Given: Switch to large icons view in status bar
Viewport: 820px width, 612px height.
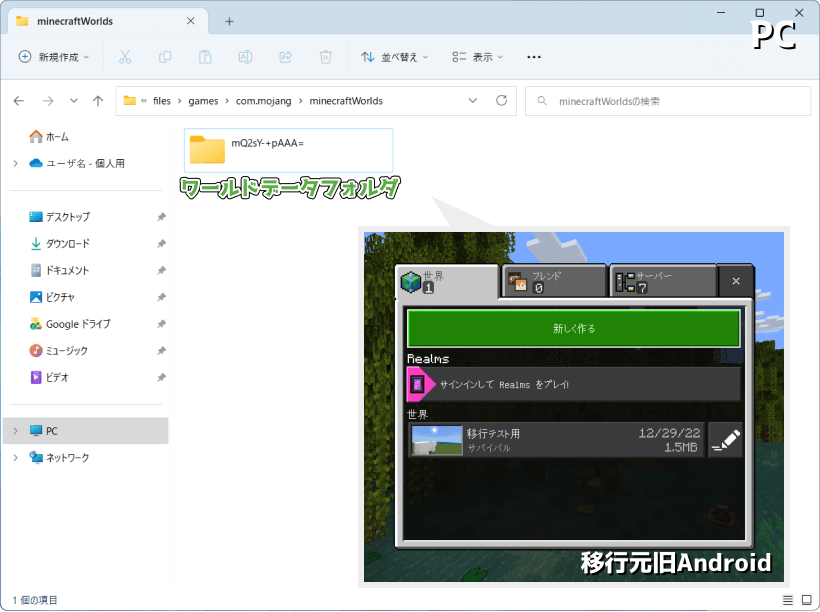Looking at the screenshot, I should click(x=807, y=600).
